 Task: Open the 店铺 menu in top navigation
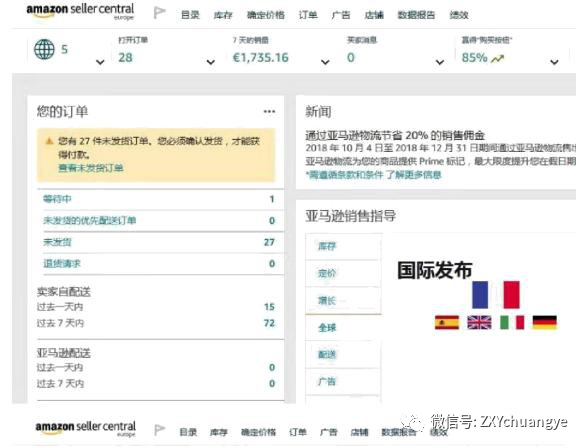(374, 15)
